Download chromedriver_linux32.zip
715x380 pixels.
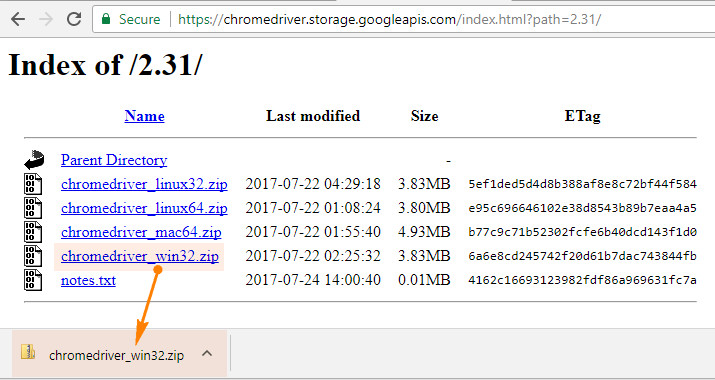tap(144, 184)
